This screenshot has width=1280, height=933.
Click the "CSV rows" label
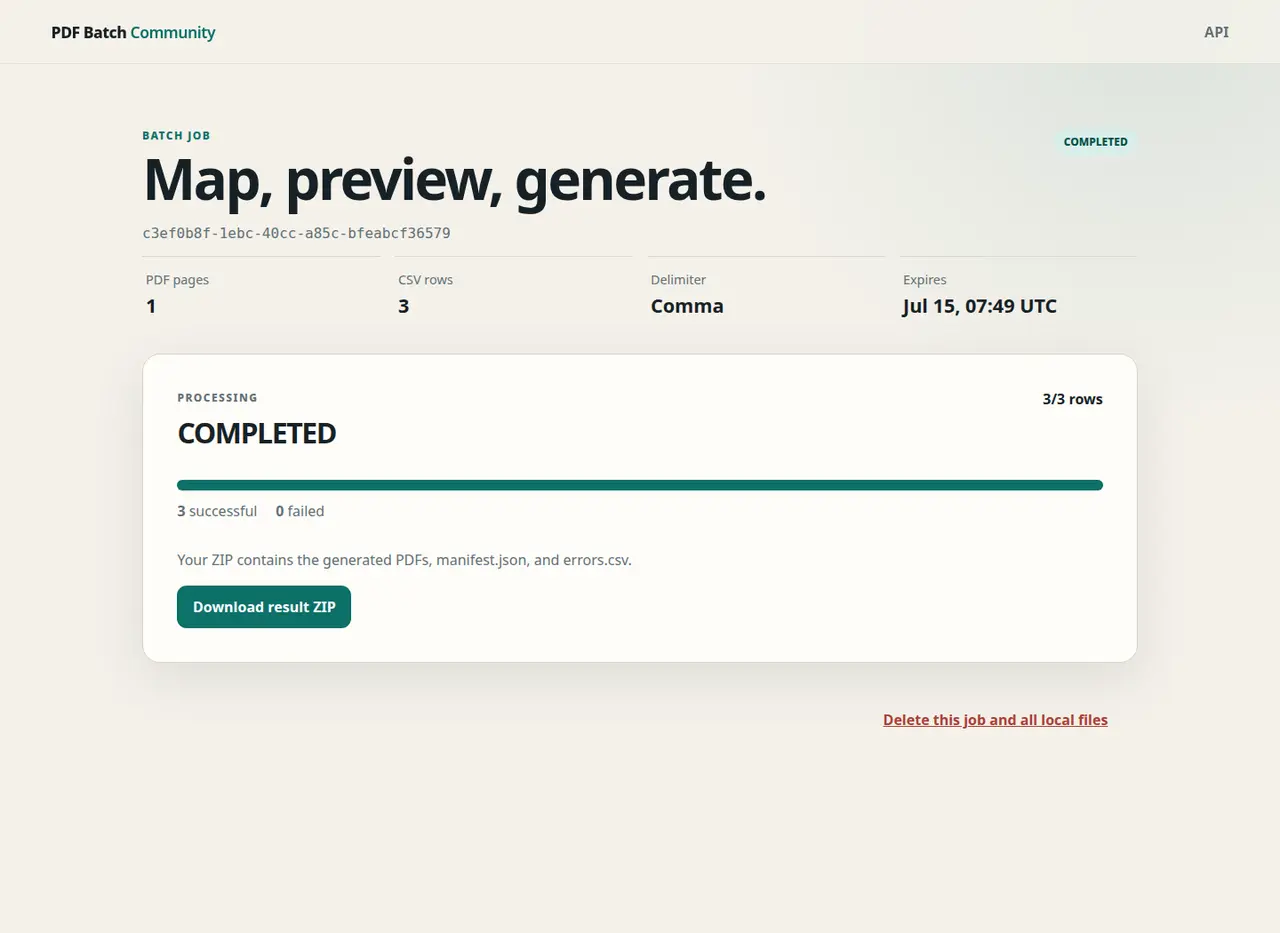(x=425, y=280)
